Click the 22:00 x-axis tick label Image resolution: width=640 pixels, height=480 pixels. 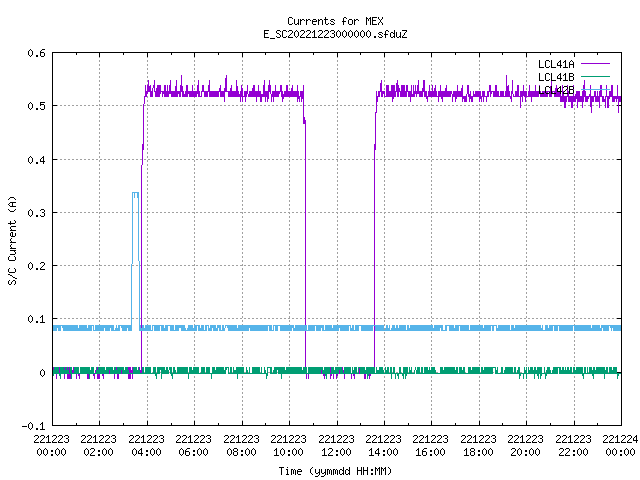[573, 452]
